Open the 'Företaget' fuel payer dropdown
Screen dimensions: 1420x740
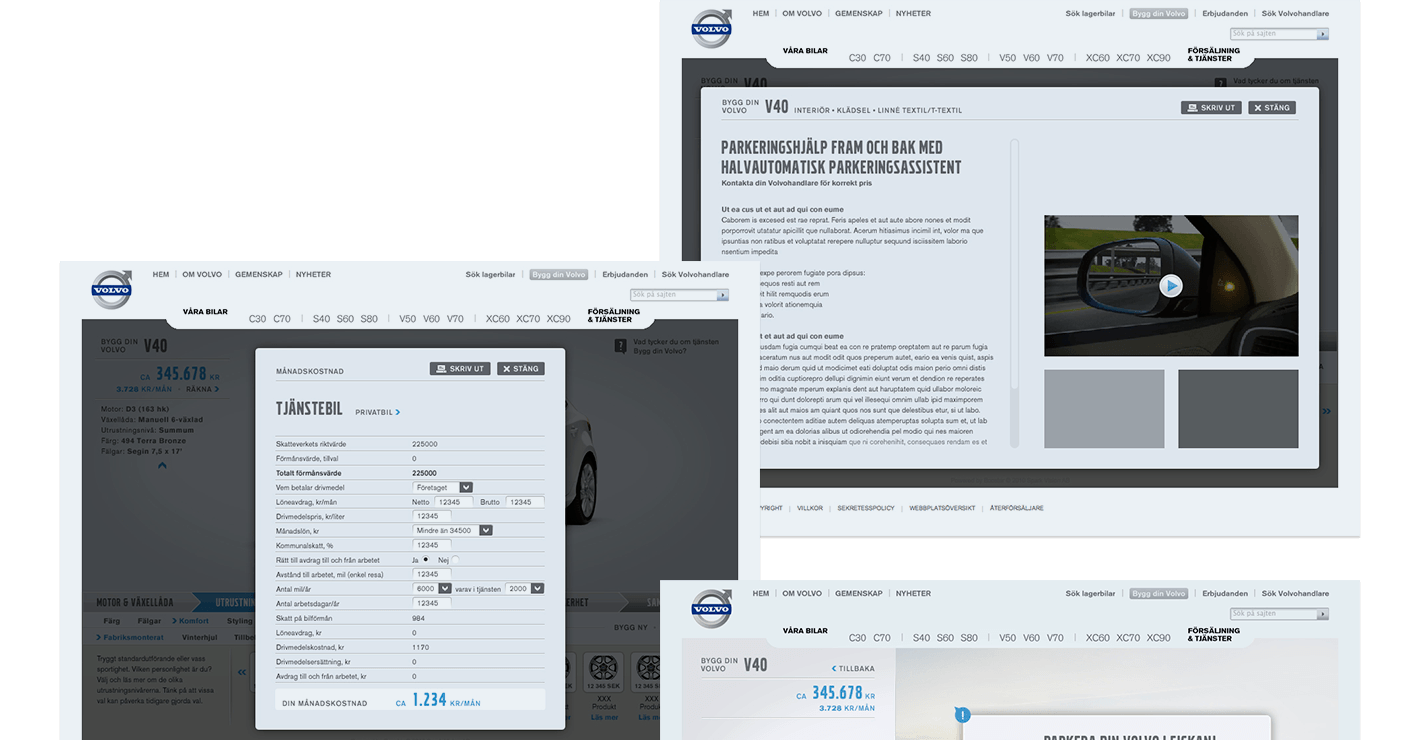(x=443, y=487)
